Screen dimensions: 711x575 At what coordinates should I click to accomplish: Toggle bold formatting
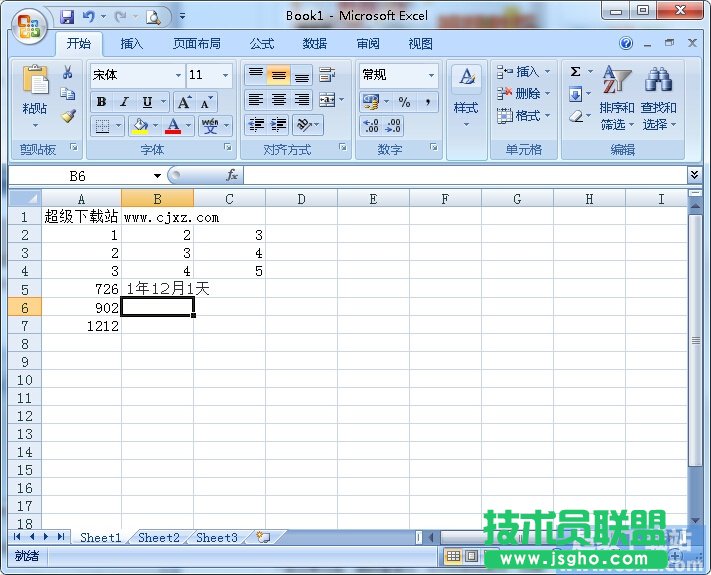101,102
